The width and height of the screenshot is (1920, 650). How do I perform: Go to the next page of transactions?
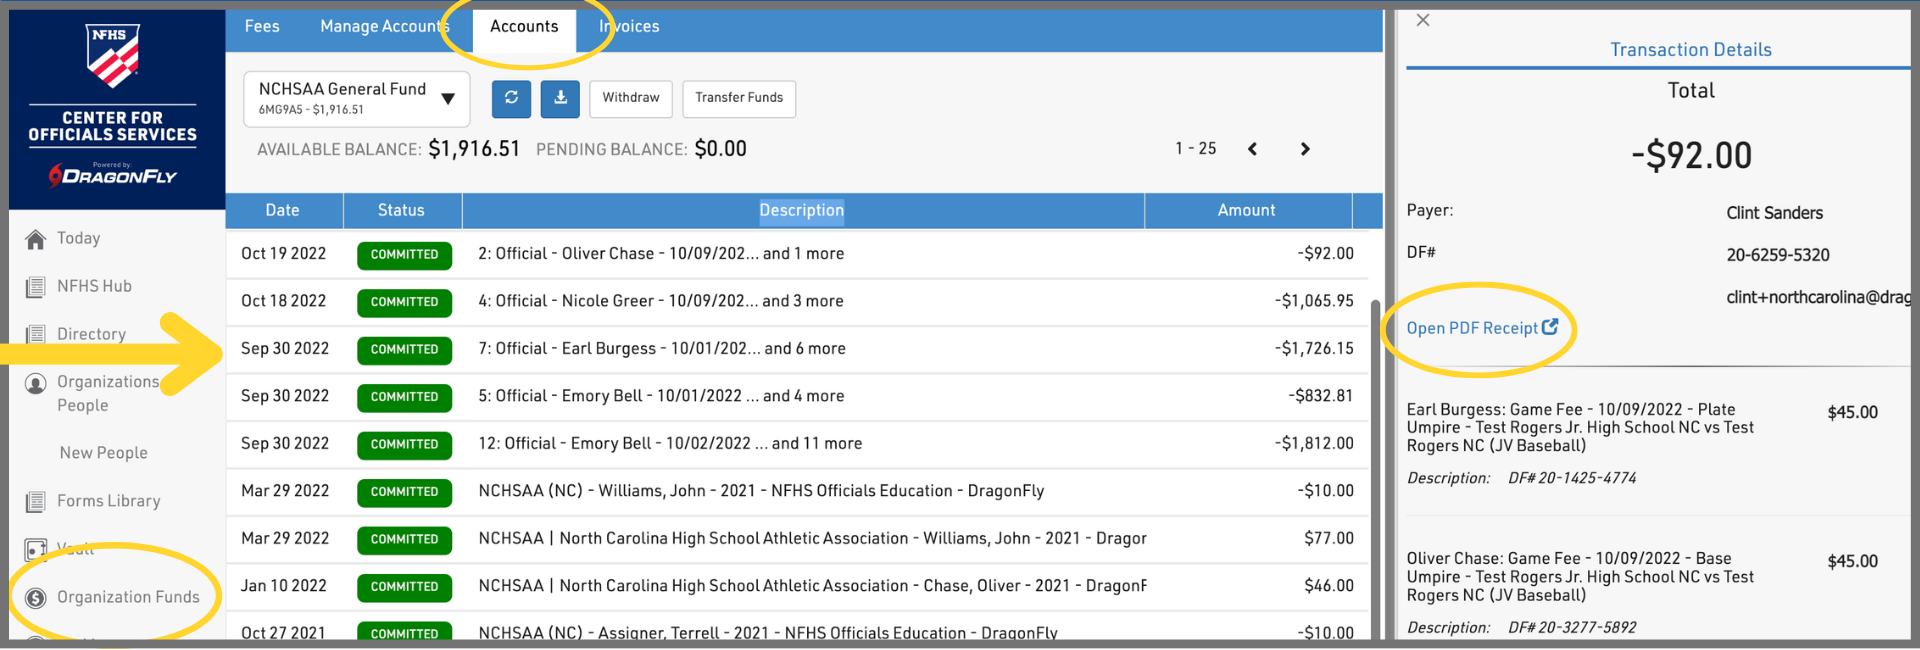click(x=1305, y=149)
